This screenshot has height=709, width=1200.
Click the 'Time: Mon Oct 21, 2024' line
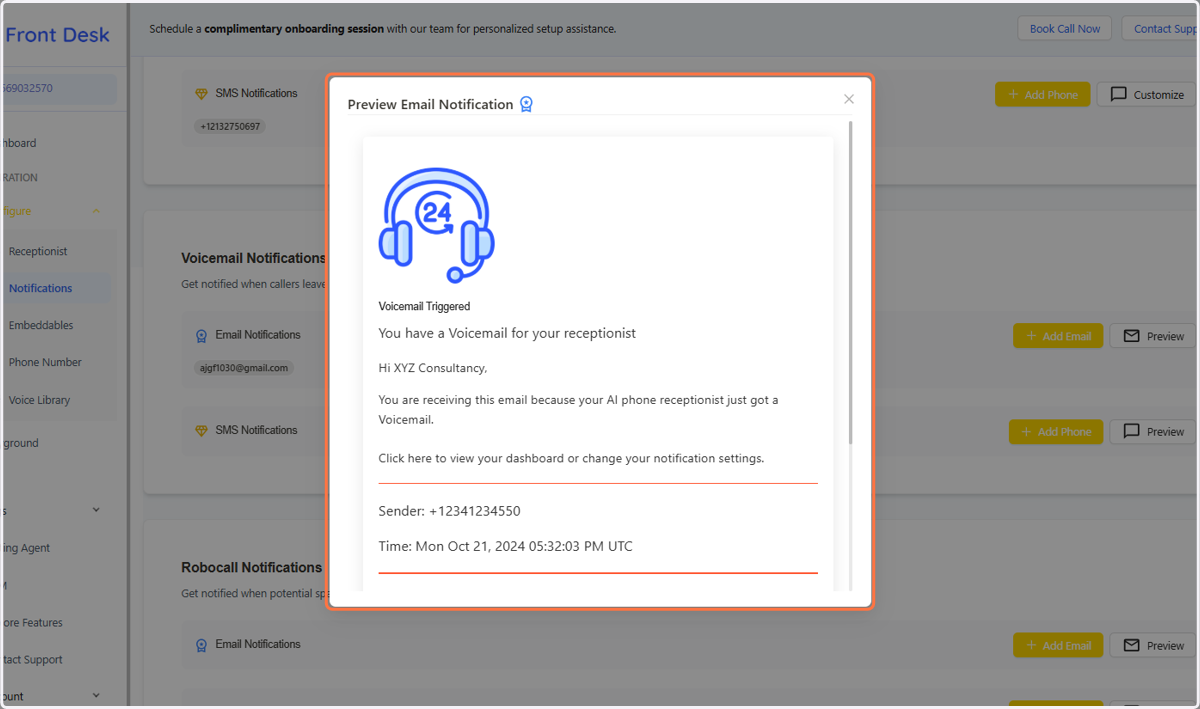505,546
